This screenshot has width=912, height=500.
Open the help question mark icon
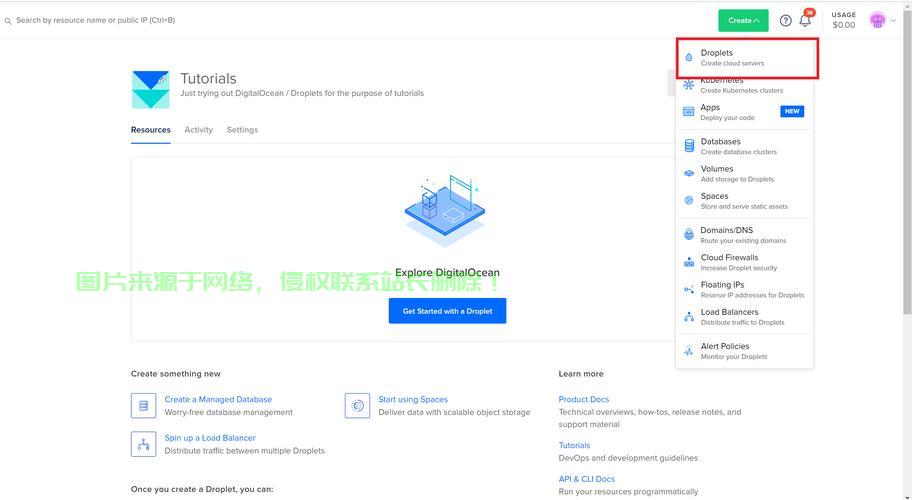785,21
